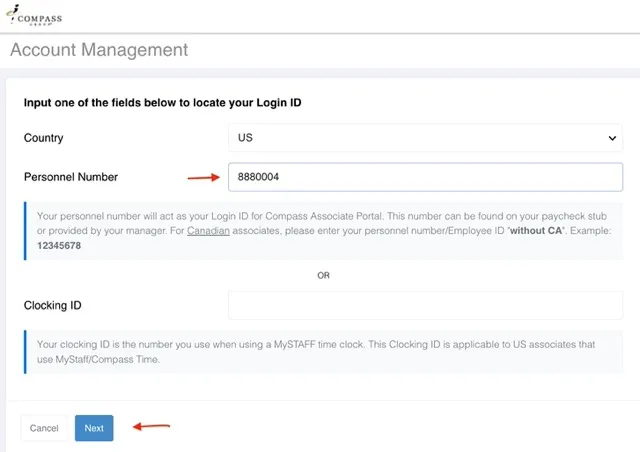The height and width of the screenshot is (452, 640).
Task: Click the 'Input one of the fields below' heading
Action: [x=162, y=102]
